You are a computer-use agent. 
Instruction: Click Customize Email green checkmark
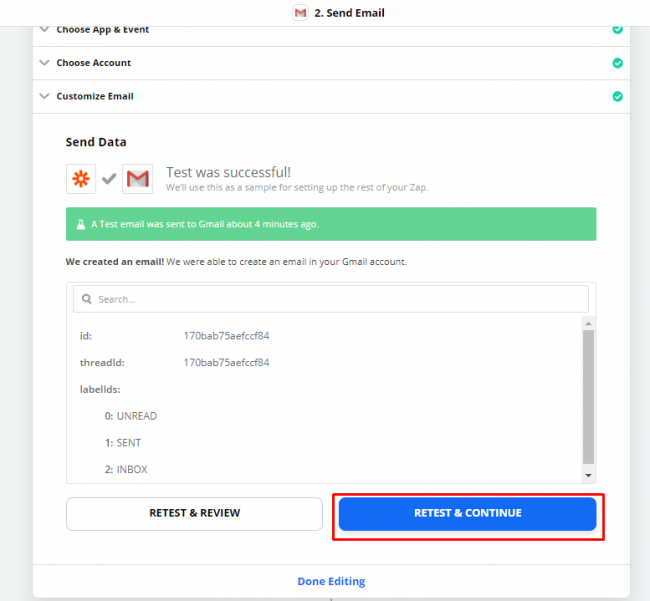click(x=617, y=97)
